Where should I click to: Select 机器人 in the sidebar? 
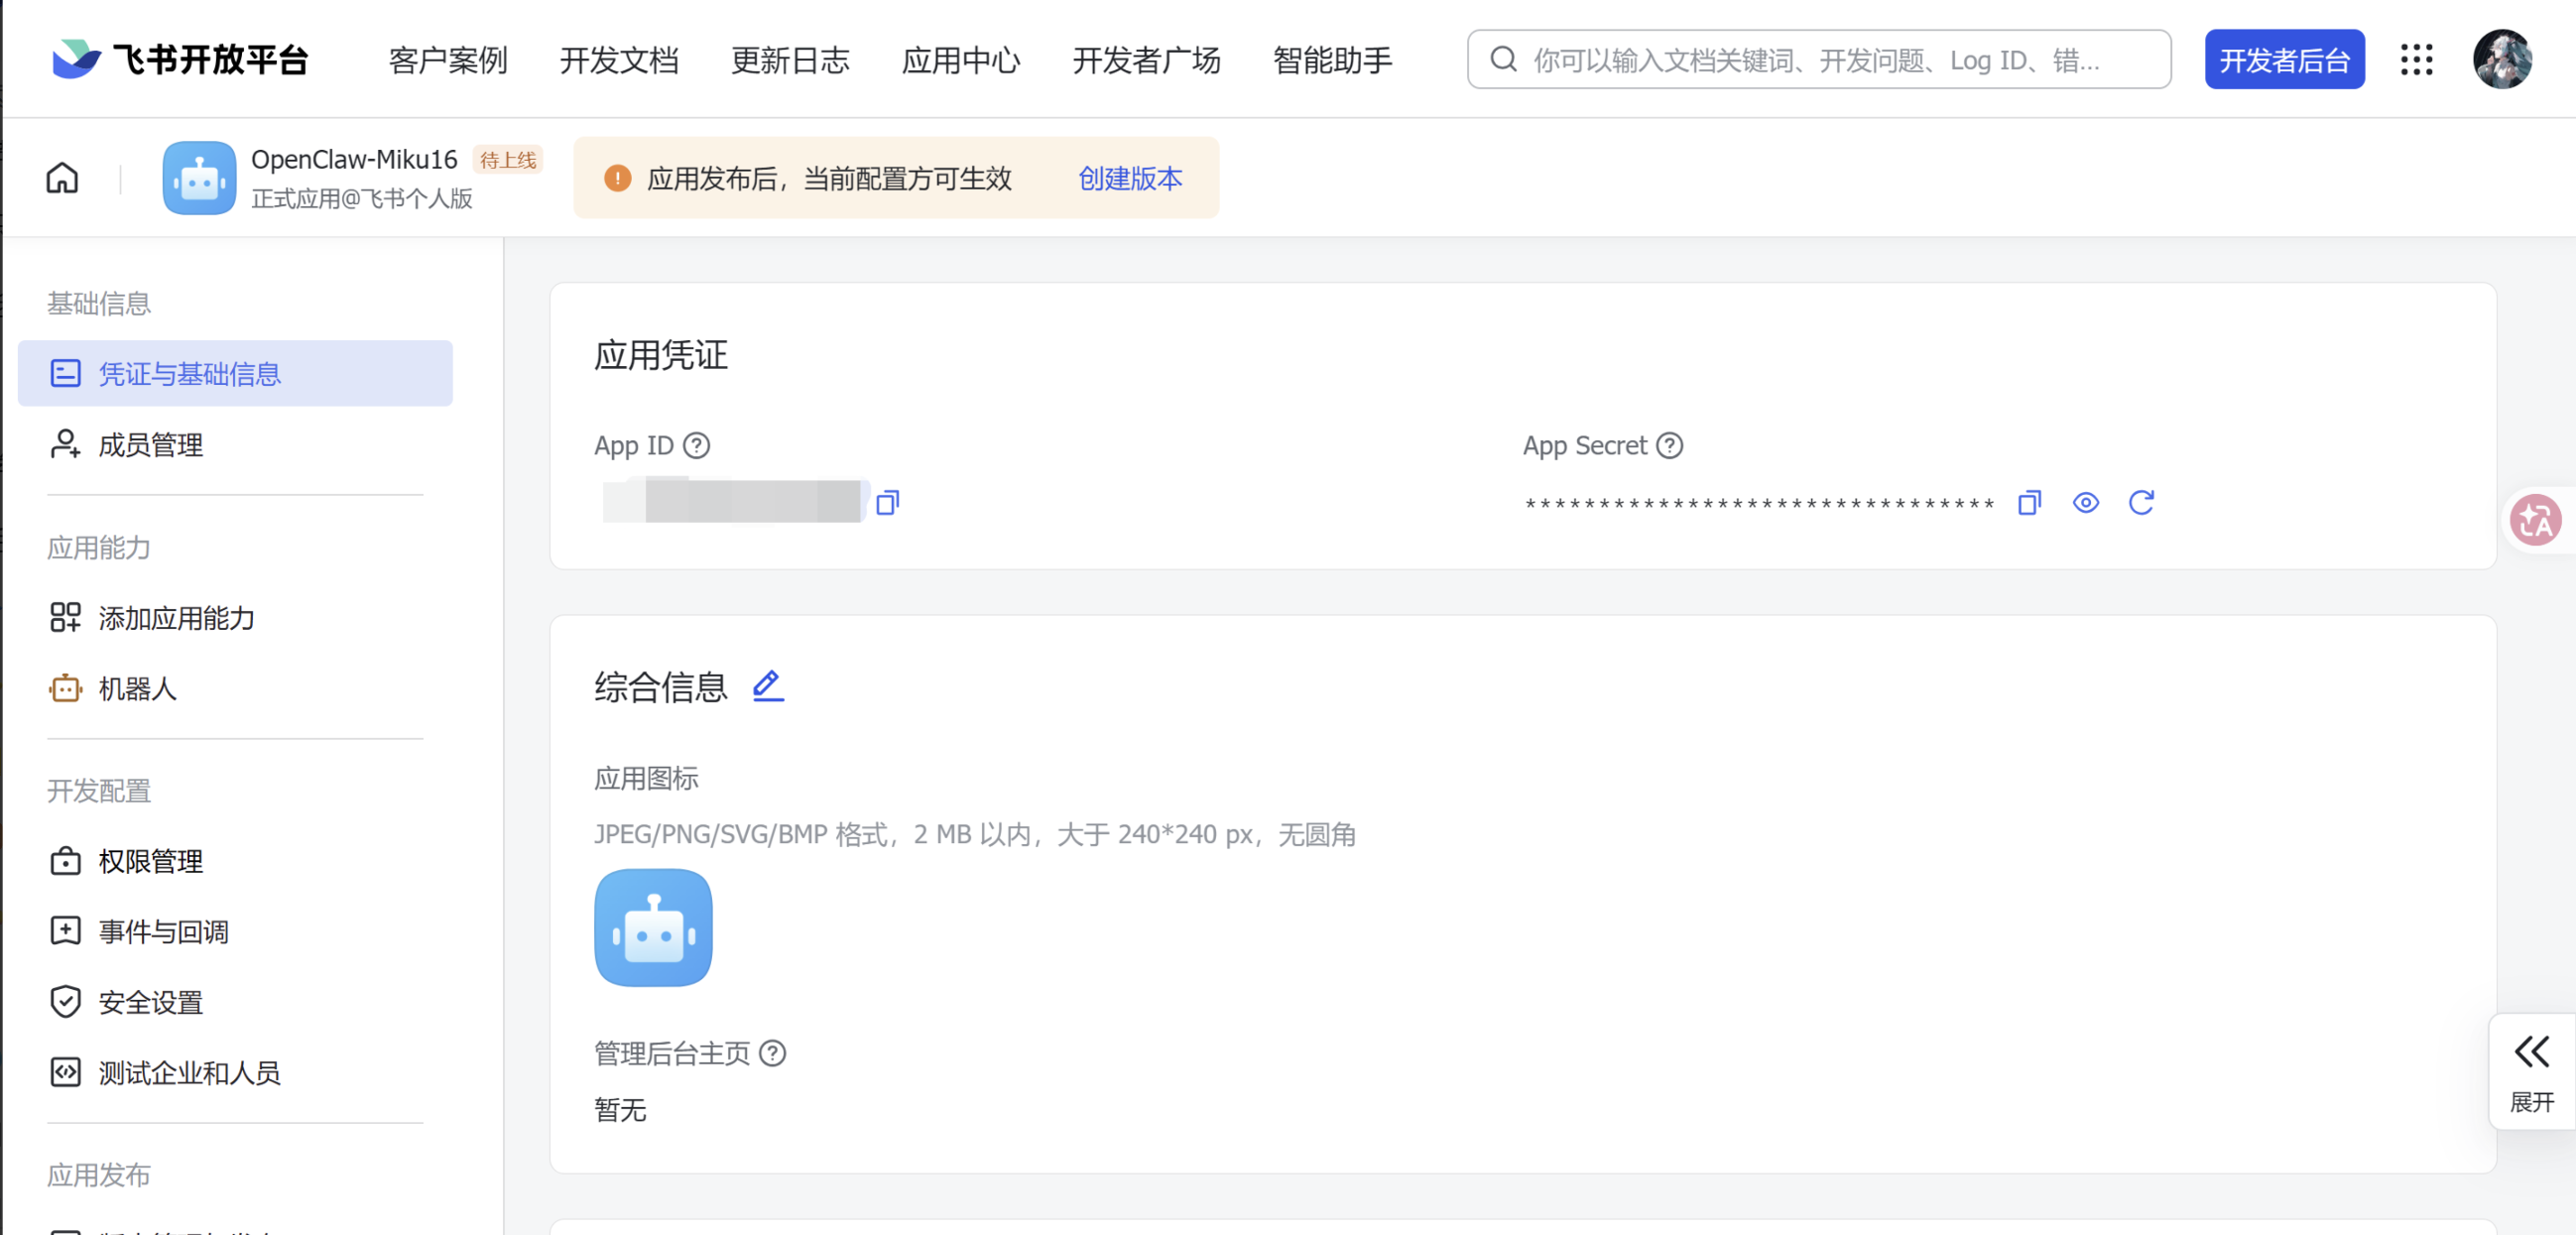coord(137,688)
